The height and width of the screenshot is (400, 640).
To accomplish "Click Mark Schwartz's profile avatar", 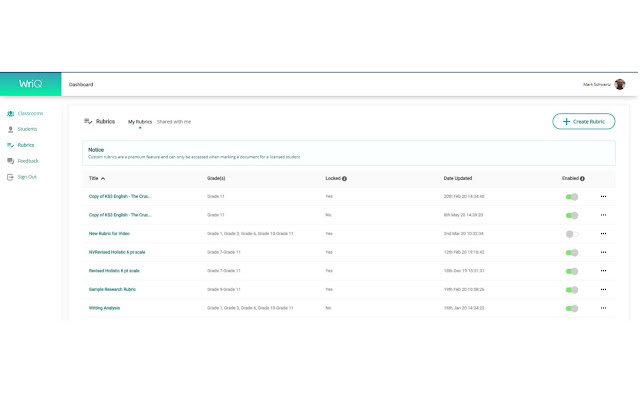I will coord(620,85).
